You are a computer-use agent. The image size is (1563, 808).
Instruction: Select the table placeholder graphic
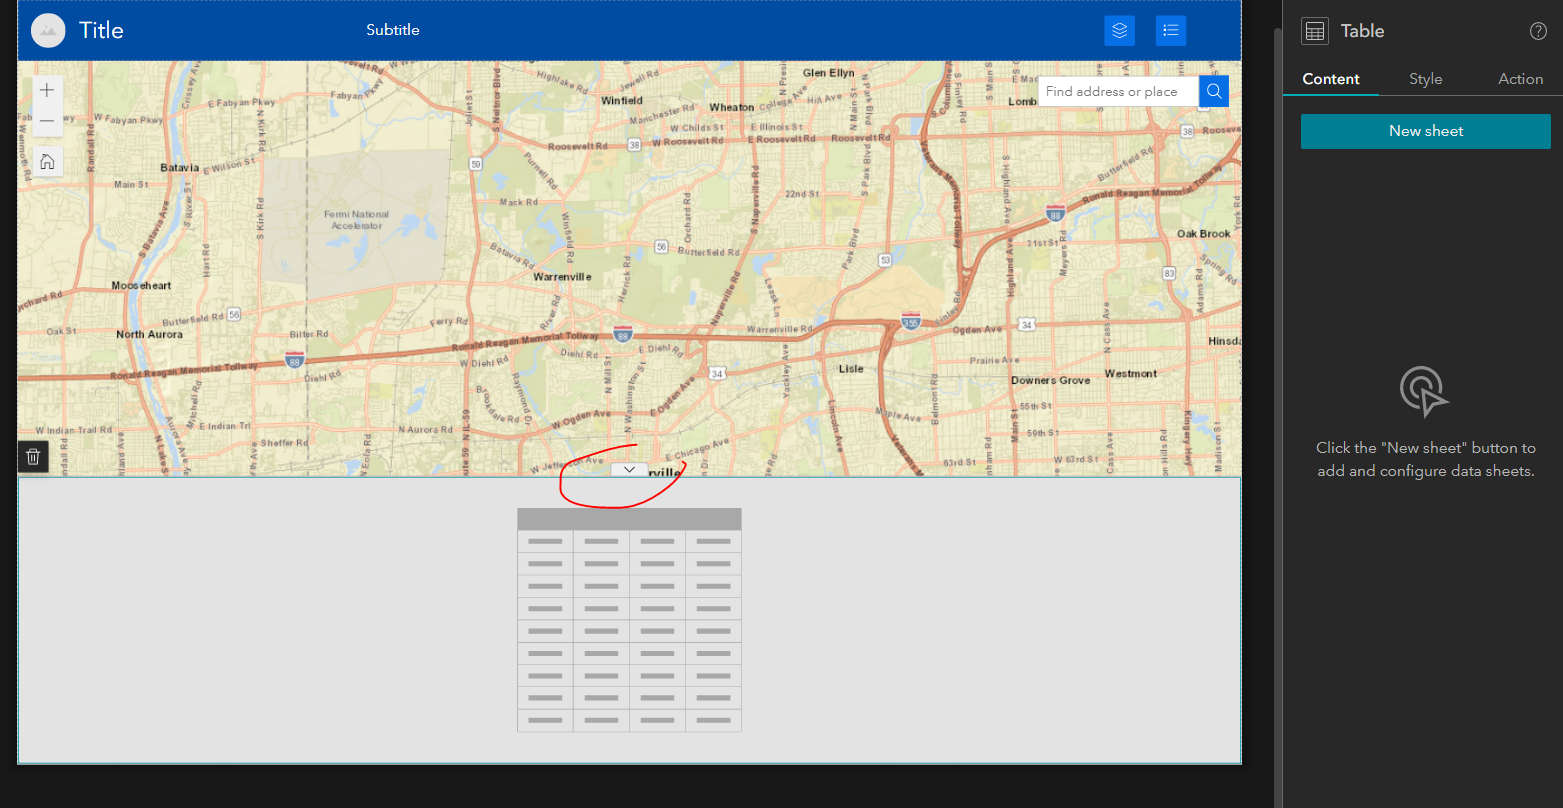[x=628, y=620]
